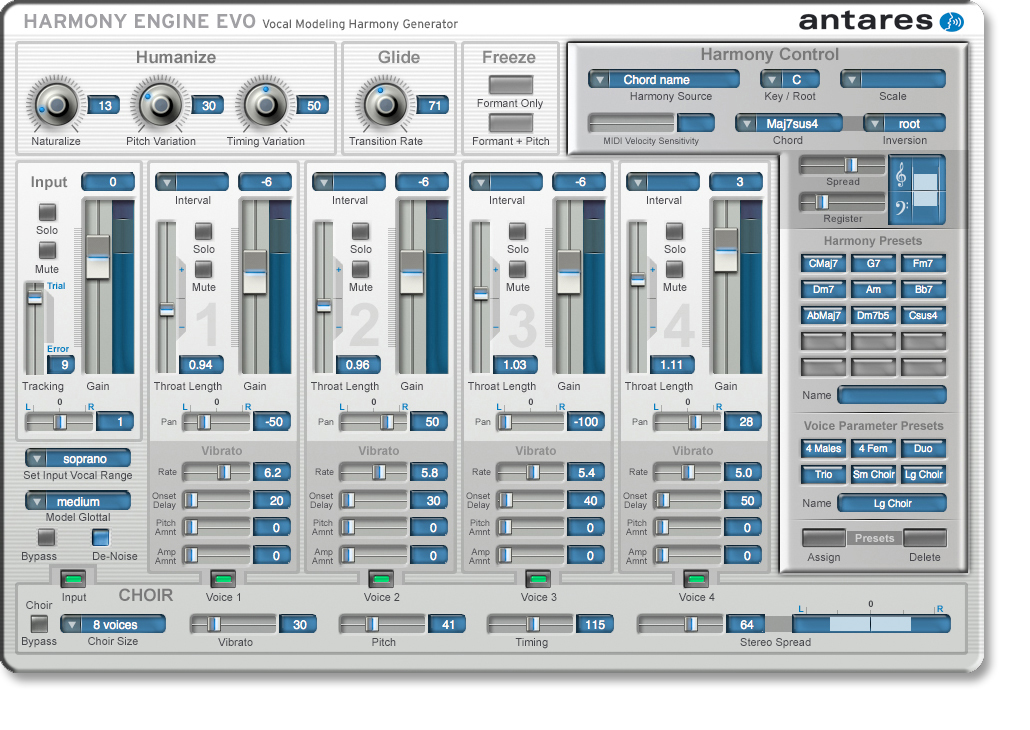Image resolution: width=1030 pixels, height=730 pixels.
Task: Click the Choir Timing slider
Action: [x=531, y=624]
